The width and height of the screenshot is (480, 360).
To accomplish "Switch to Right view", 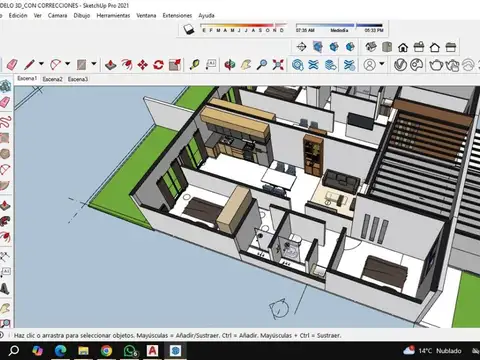I will point(419,47).
